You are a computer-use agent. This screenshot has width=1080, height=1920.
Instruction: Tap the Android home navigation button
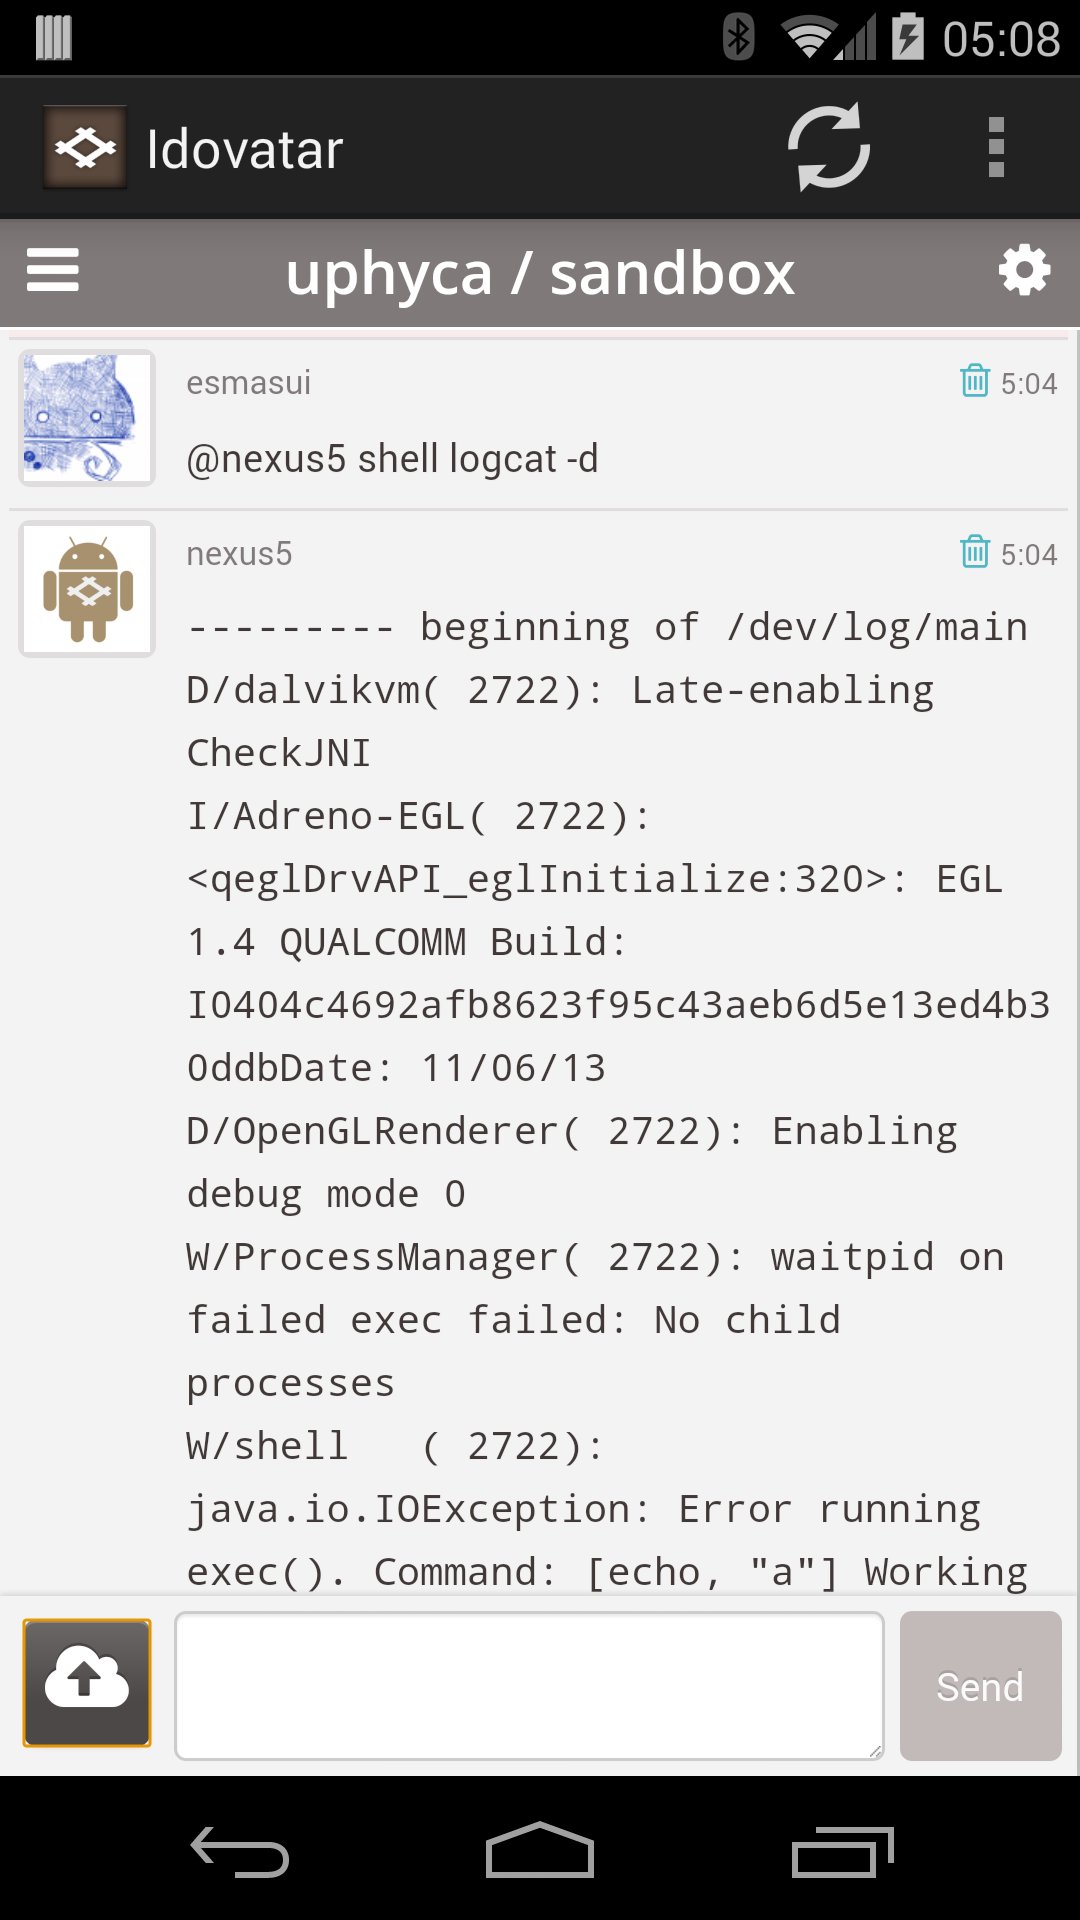(x=540, y=1852)
